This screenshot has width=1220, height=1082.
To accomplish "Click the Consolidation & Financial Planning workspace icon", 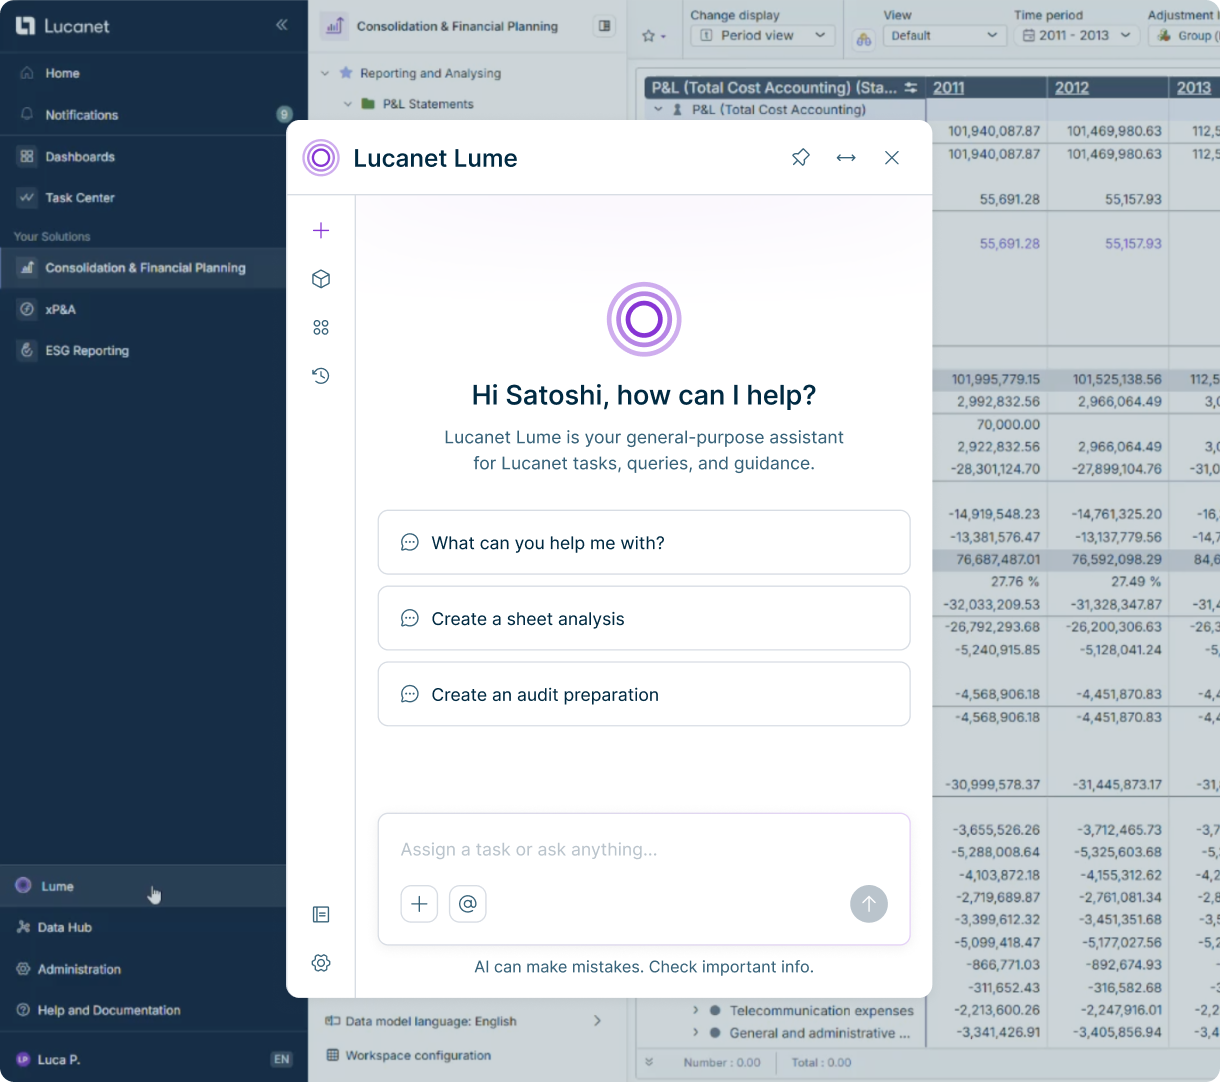I will pos(334,26).
